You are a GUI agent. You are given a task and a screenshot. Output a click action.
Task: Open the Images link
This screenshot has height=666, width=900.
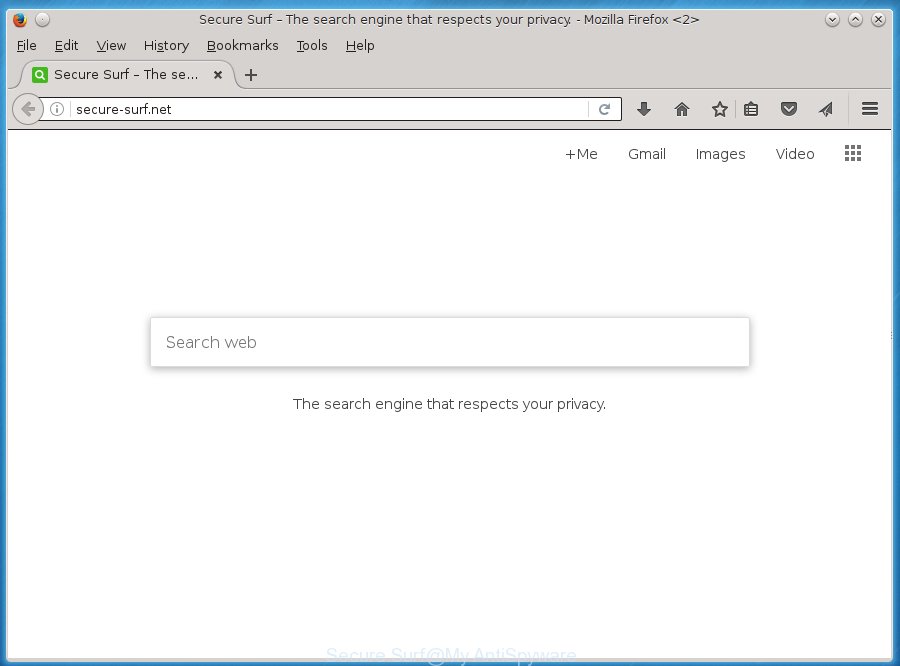[x=720, y=154]
